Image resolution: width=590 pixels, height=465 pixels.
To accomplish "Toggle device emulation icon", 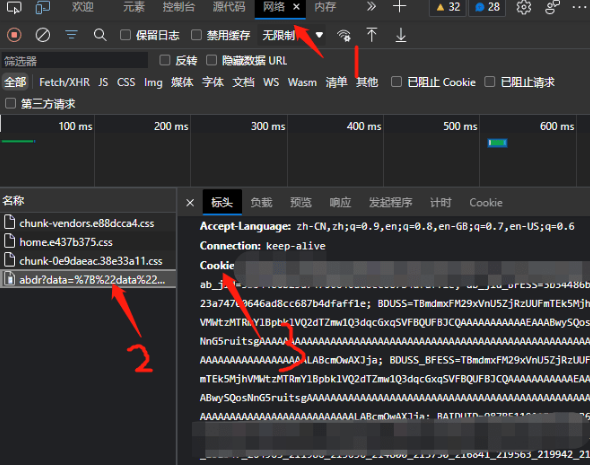I will point(43,7).
